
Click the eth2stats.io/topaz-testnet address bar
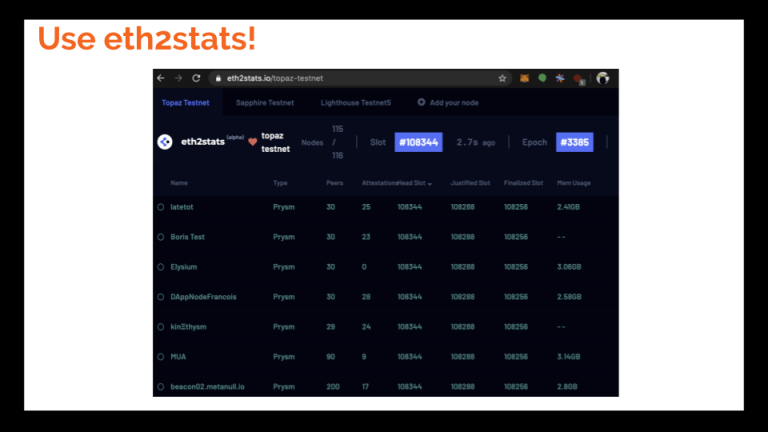coord(360,78)
